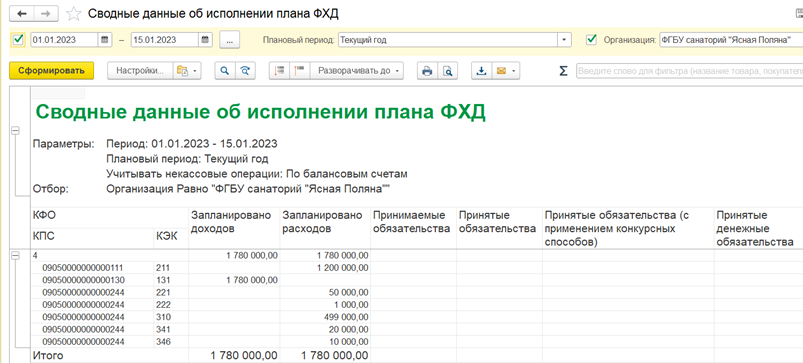Select the 20 000,00 expense cell
The width and height of the screenshot is (803, 363).
pos(325,329)
